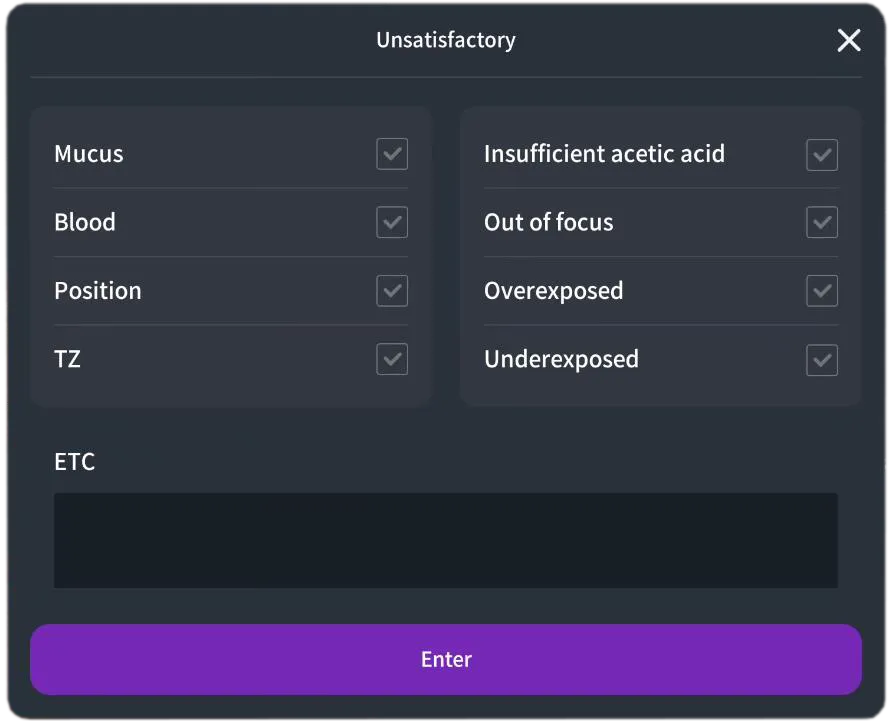Select the Insufficient acetic acid label
Image resolution: width=893 pixels, height=721 pixels.
[x=604, y=154]
